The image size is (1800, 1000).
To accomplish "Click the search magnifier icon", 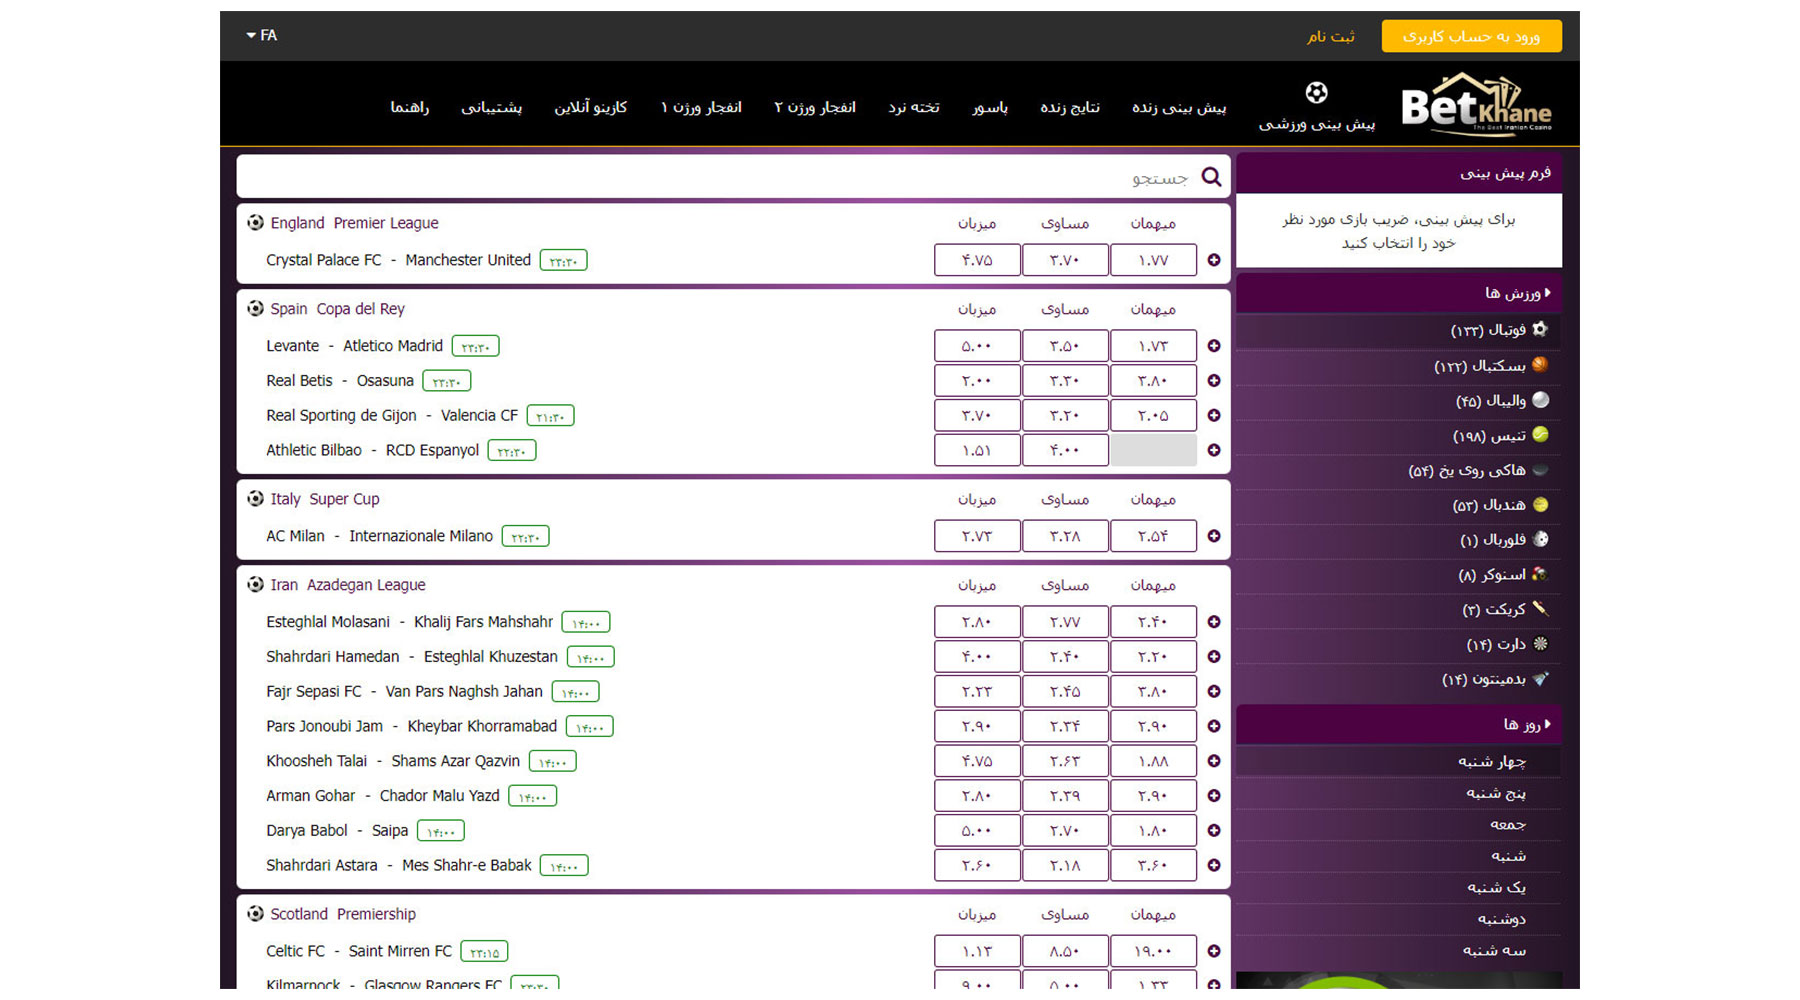I will coord(1211,177).
